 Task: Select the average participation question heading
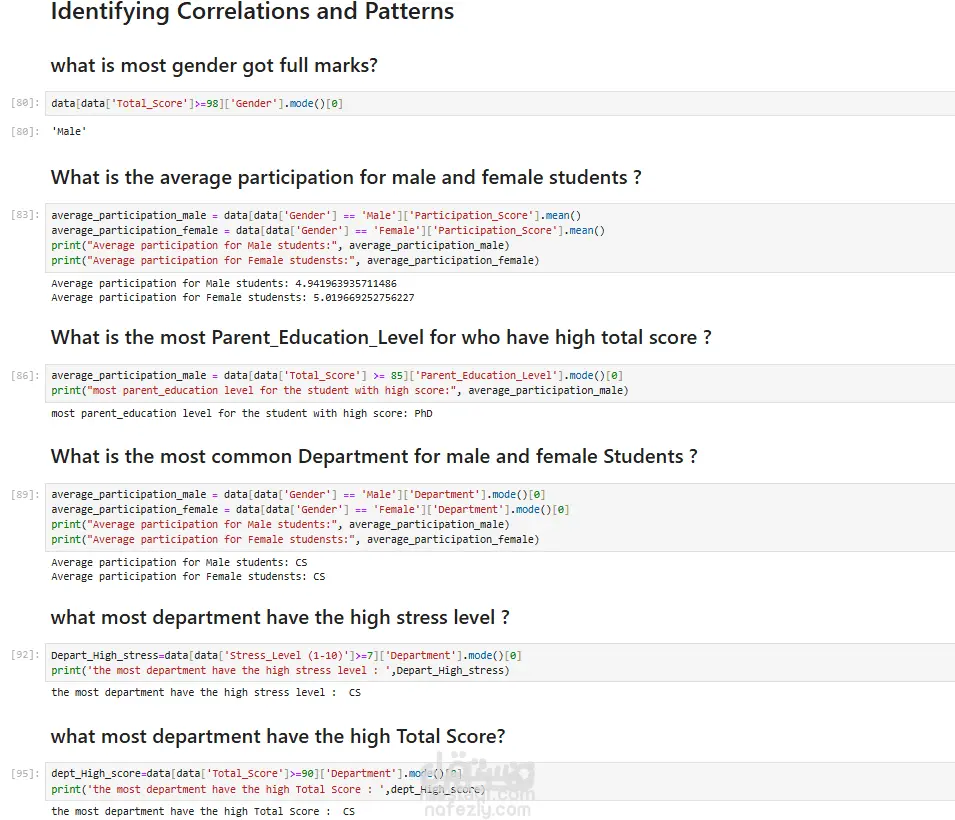point(346,178)
